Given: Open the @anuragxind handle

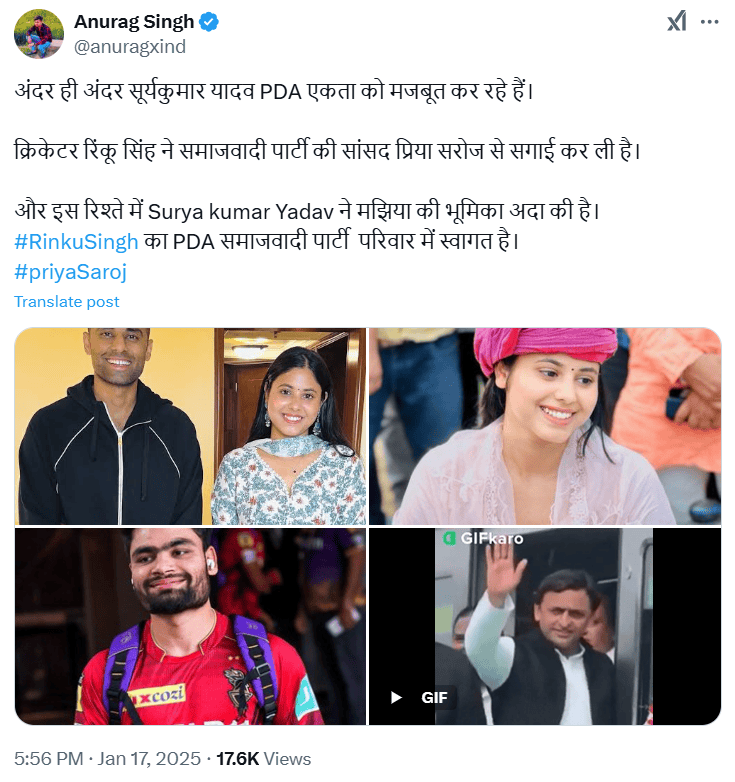Looking at the screenshot, I should (x=130, y=46).
